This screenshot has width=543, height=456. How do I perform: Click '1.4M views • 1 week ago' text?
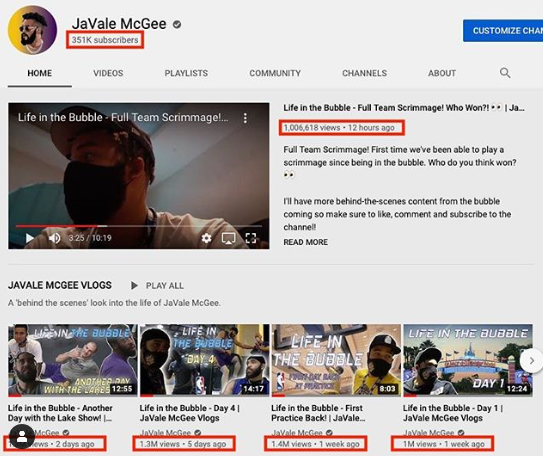pyautogui.click(x=315, y=444)
